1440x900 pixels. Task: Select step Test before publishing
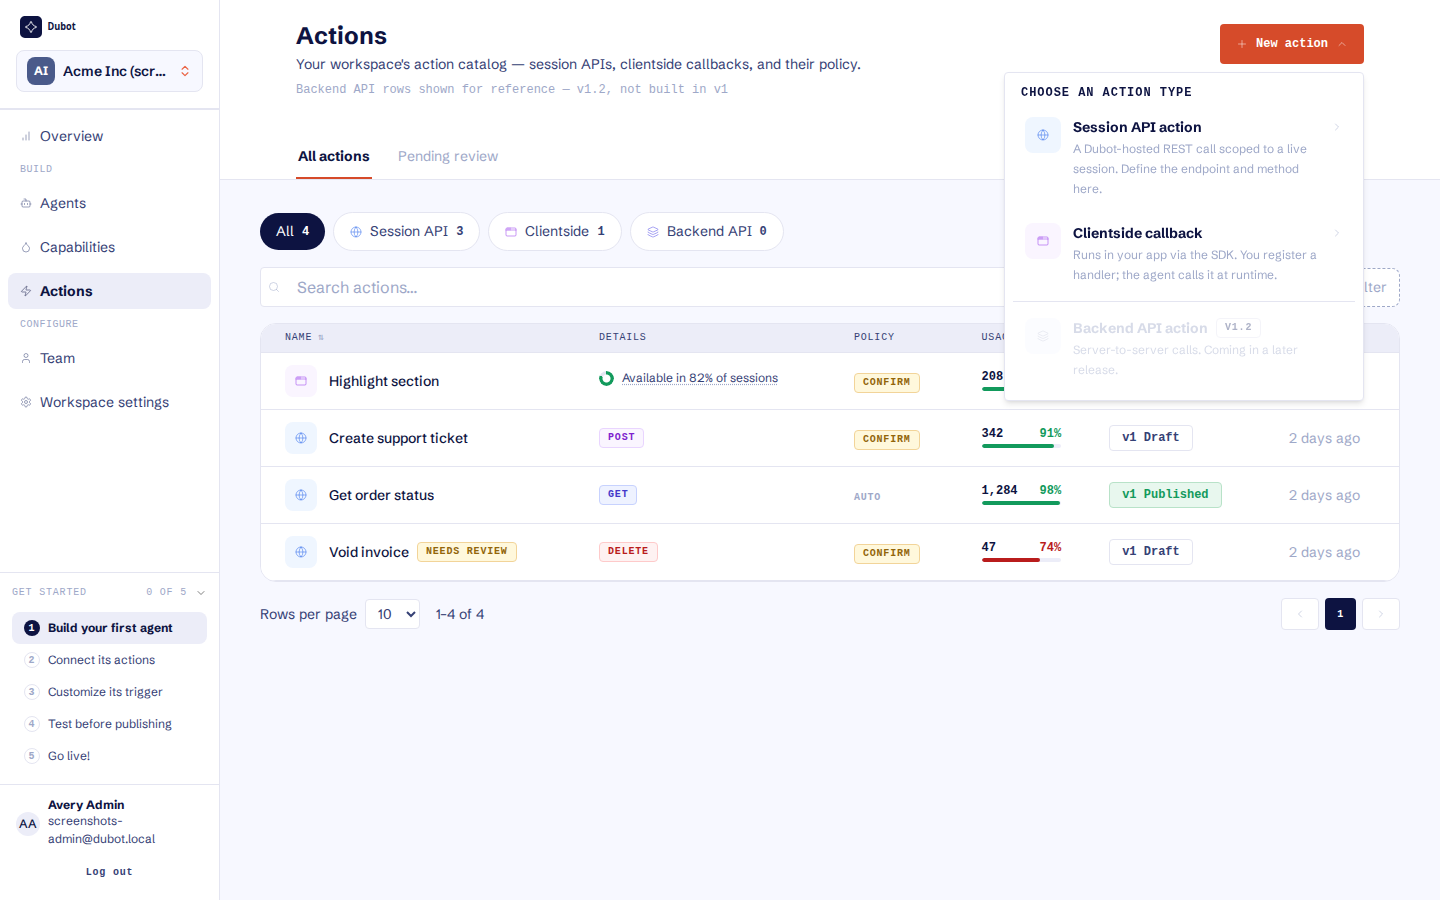(110, 724)
